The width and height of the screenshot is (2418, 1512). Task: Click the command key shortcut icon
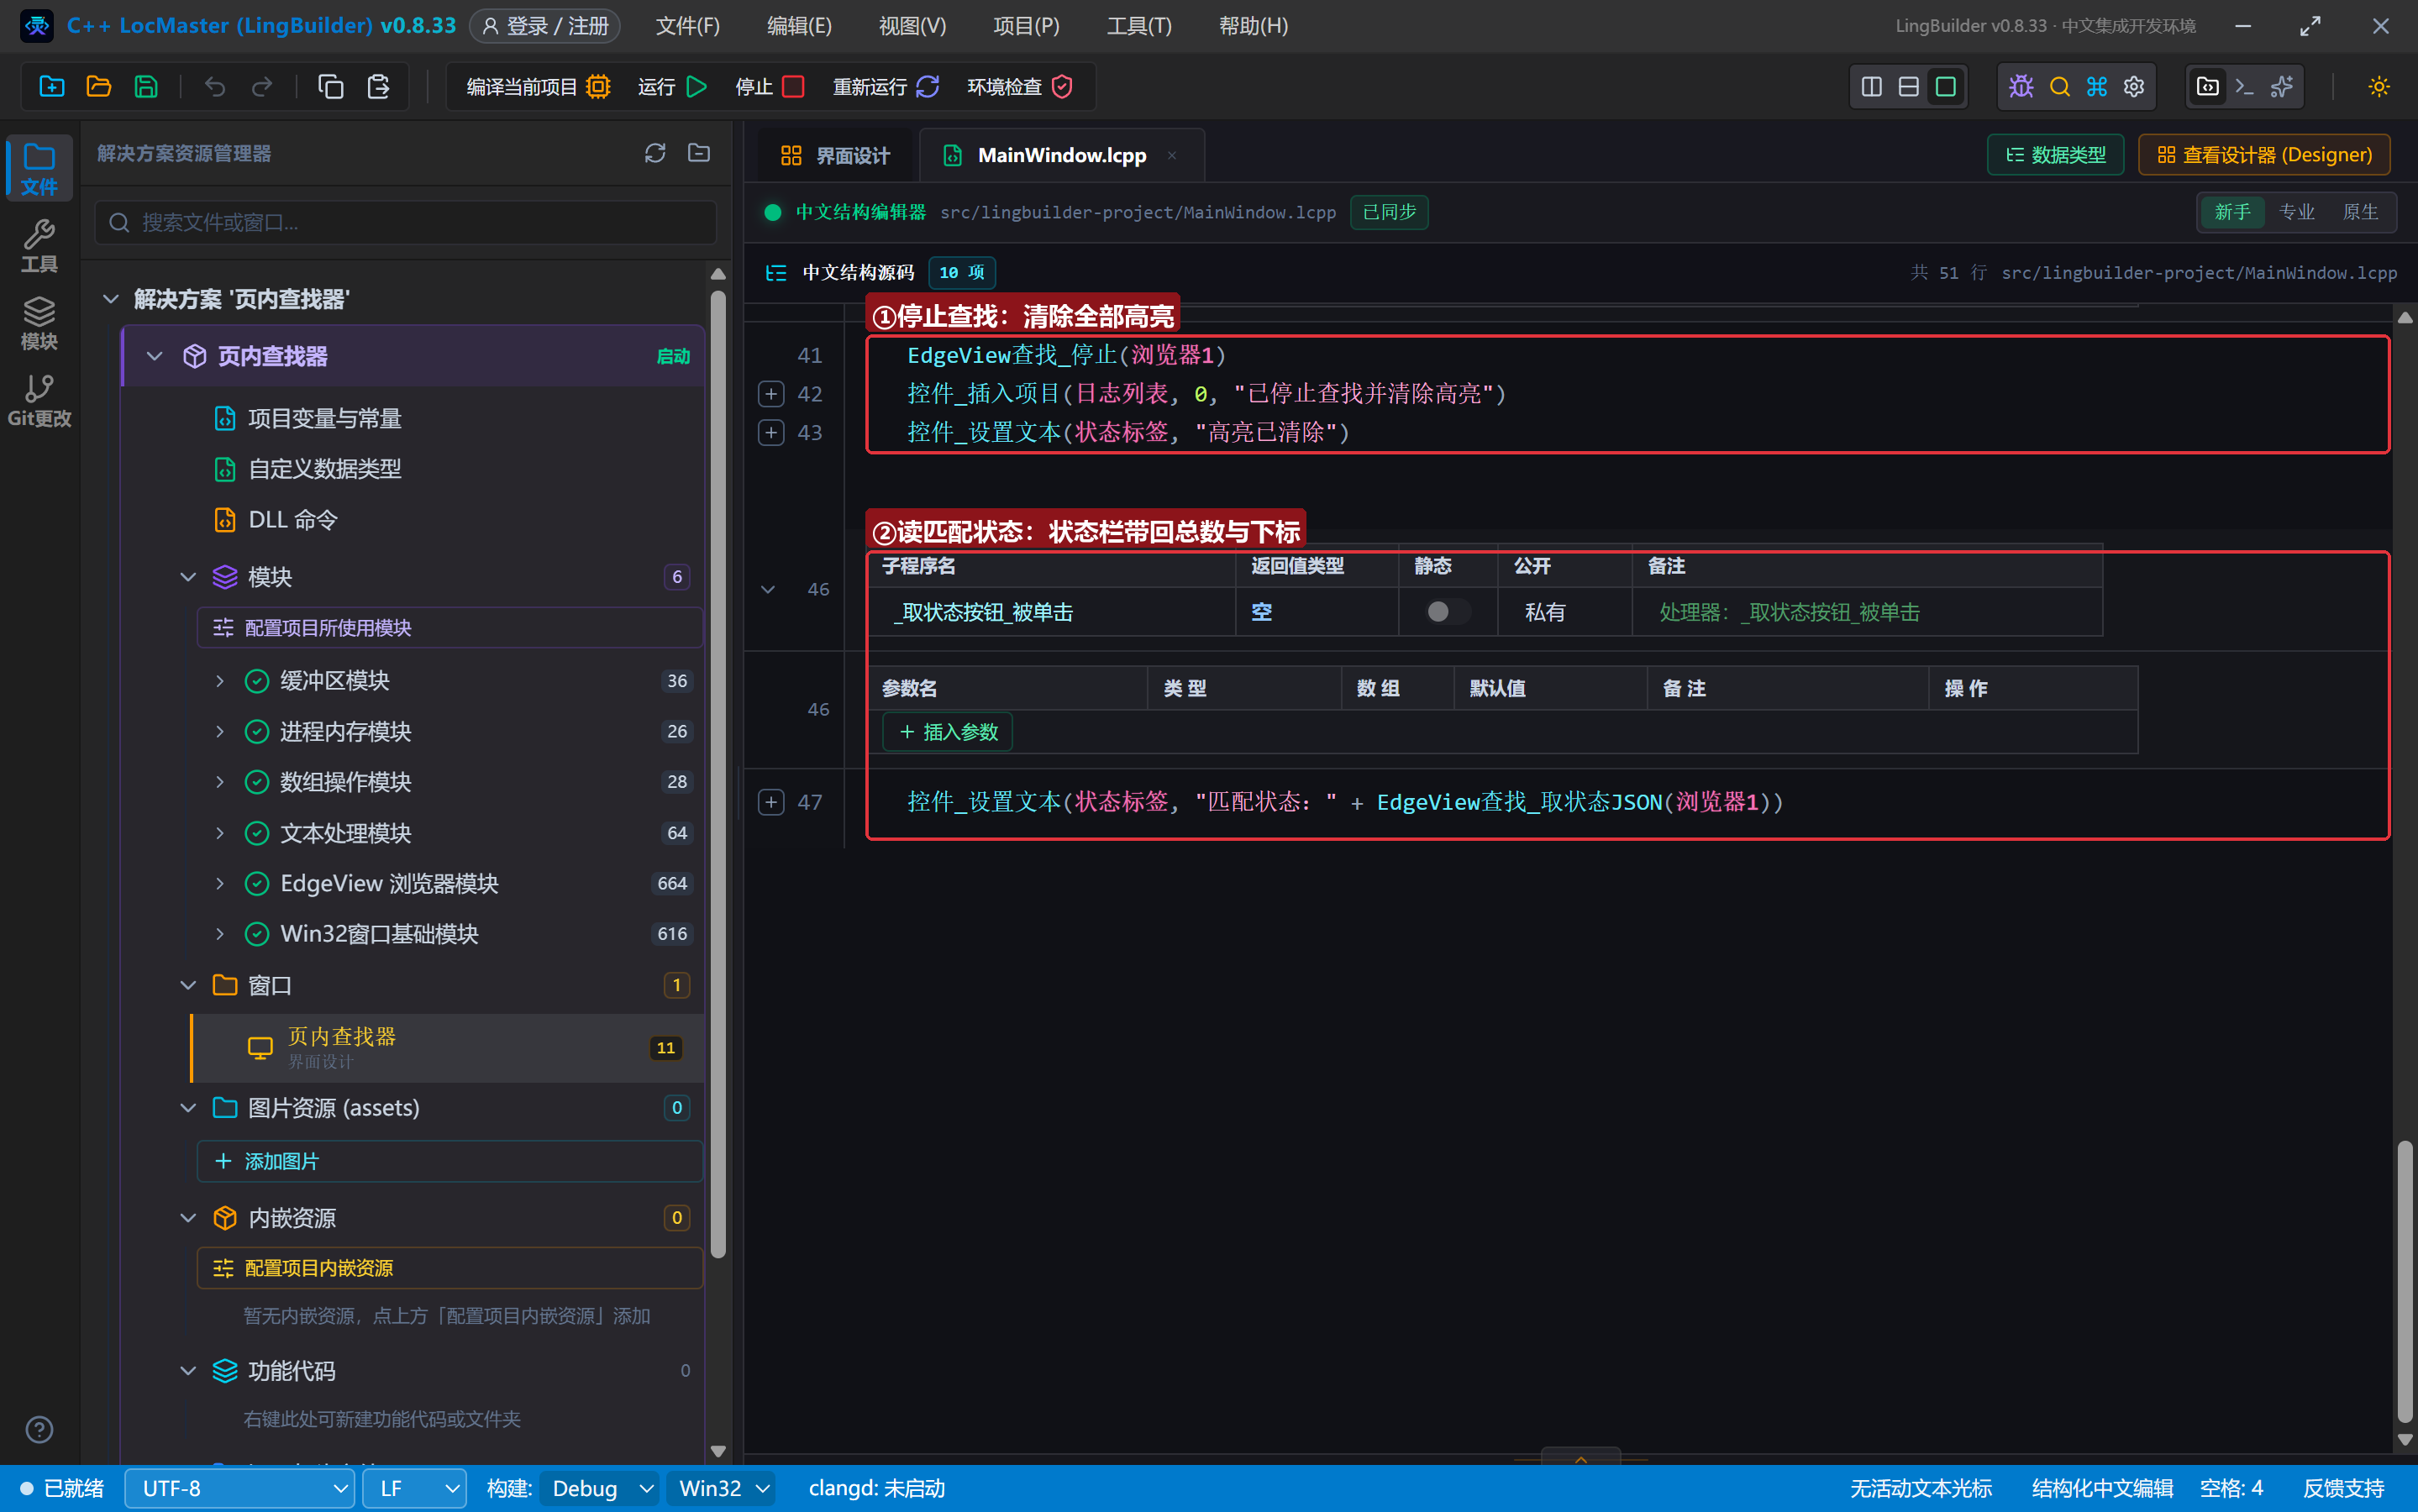point(2096,87)
